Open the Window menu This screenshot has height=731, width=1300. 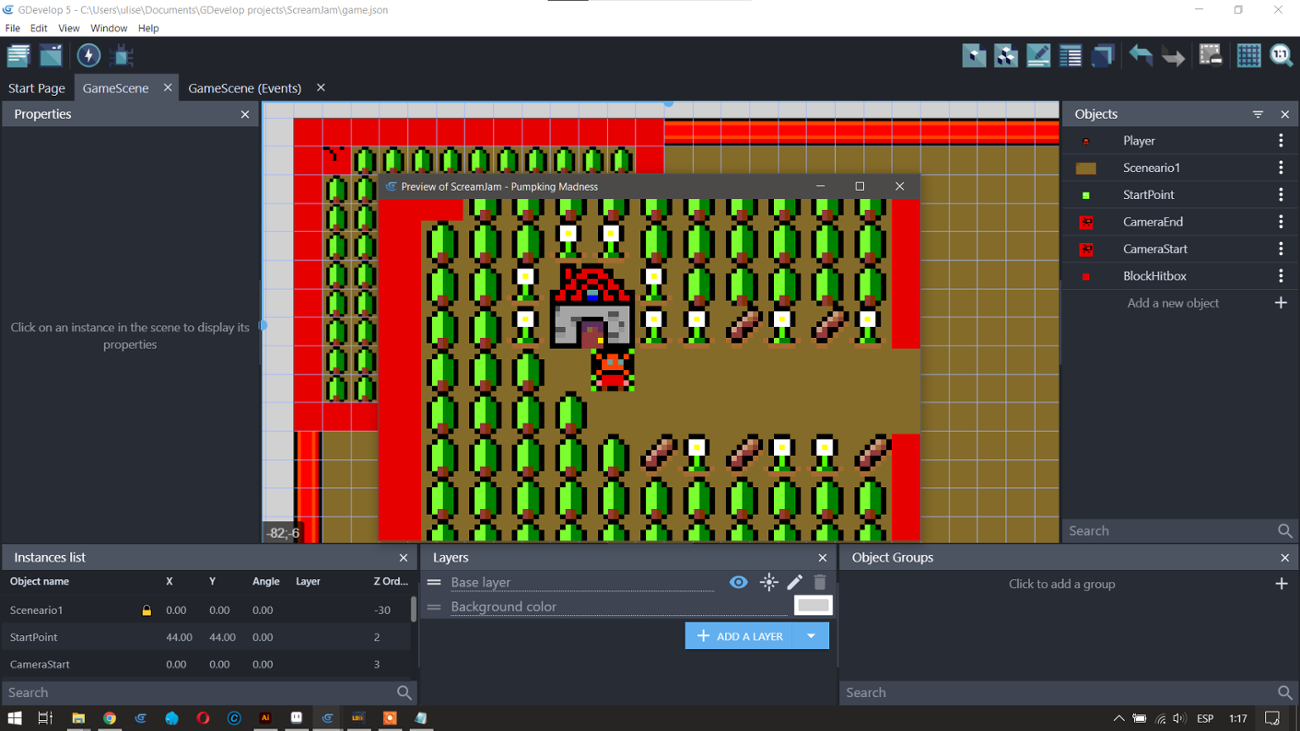click(108, 27)
